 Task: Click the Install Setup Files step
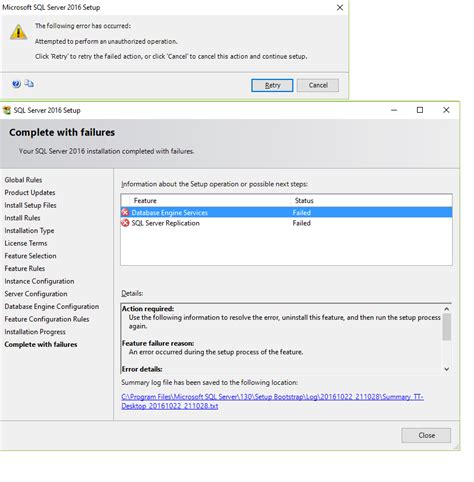[x=30, y=205]
